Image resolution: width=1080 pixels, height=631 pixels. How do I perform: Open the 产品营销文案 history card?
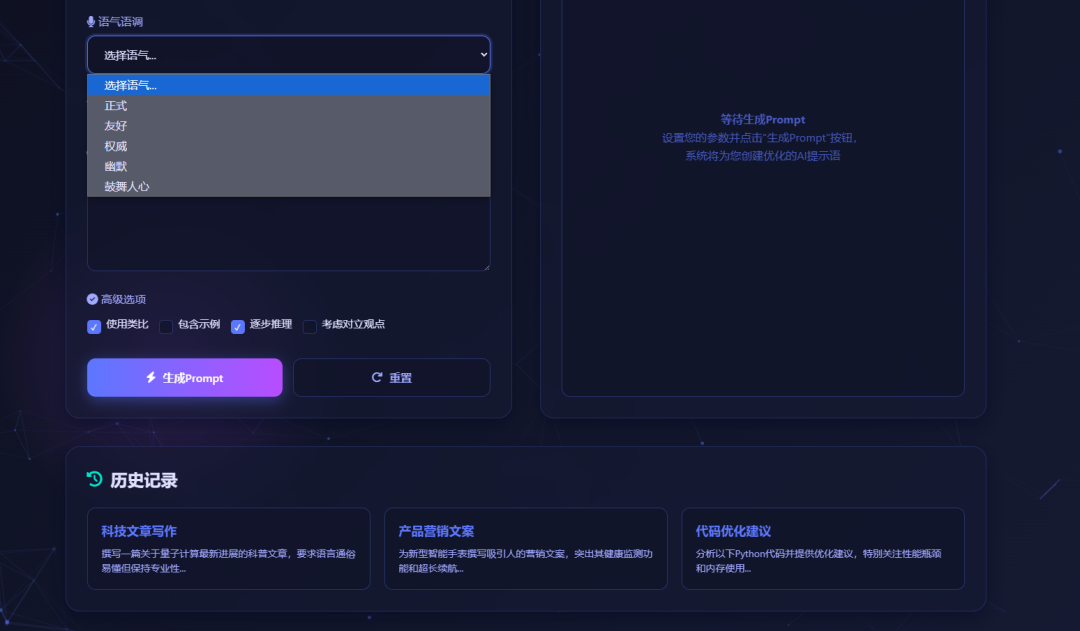[526, 548]
